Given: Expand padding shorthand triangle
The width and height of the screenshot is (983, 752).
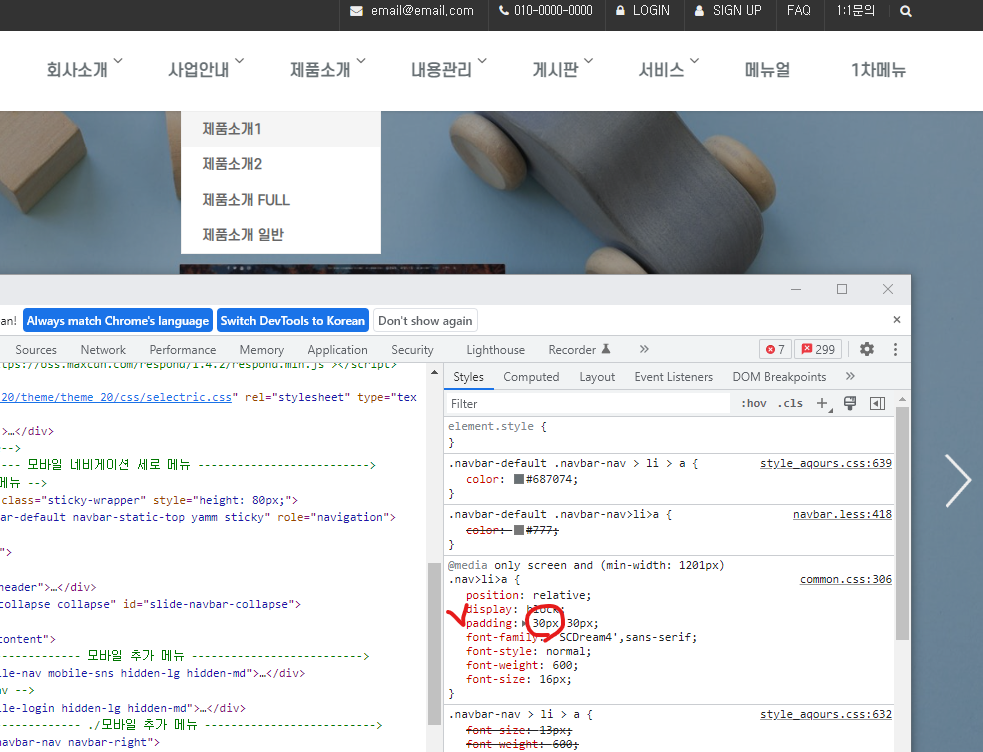Looking at the screenshot, I should [524, 624].
